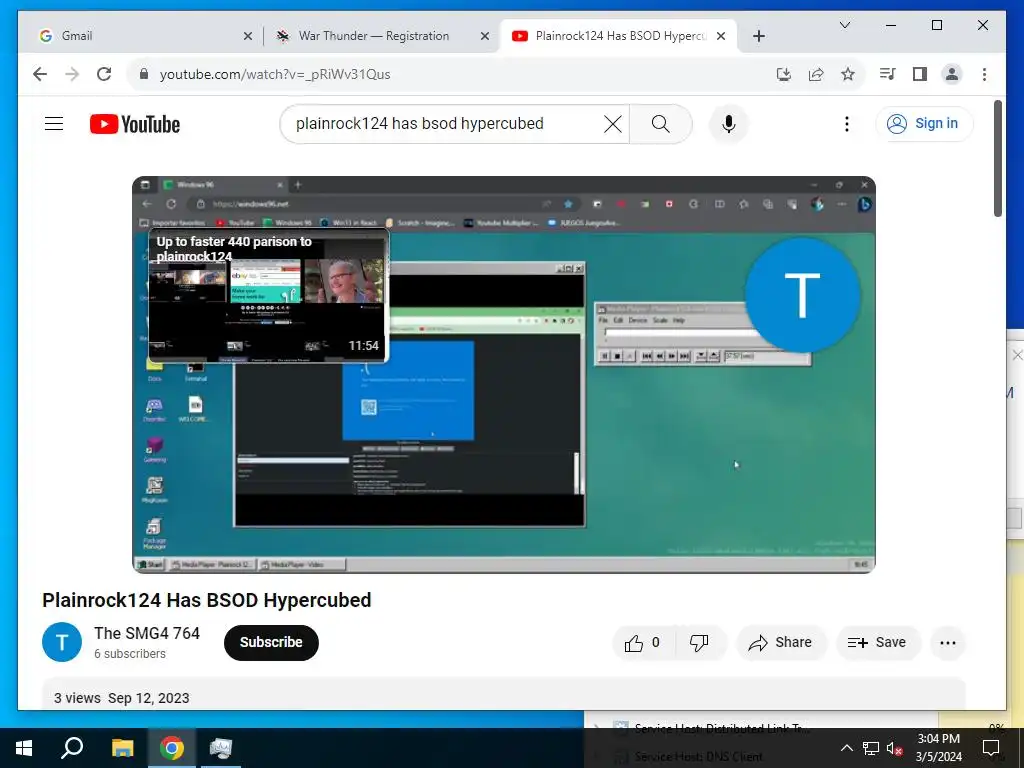
Task: Dislike this video
Action: tap(700, 643)
